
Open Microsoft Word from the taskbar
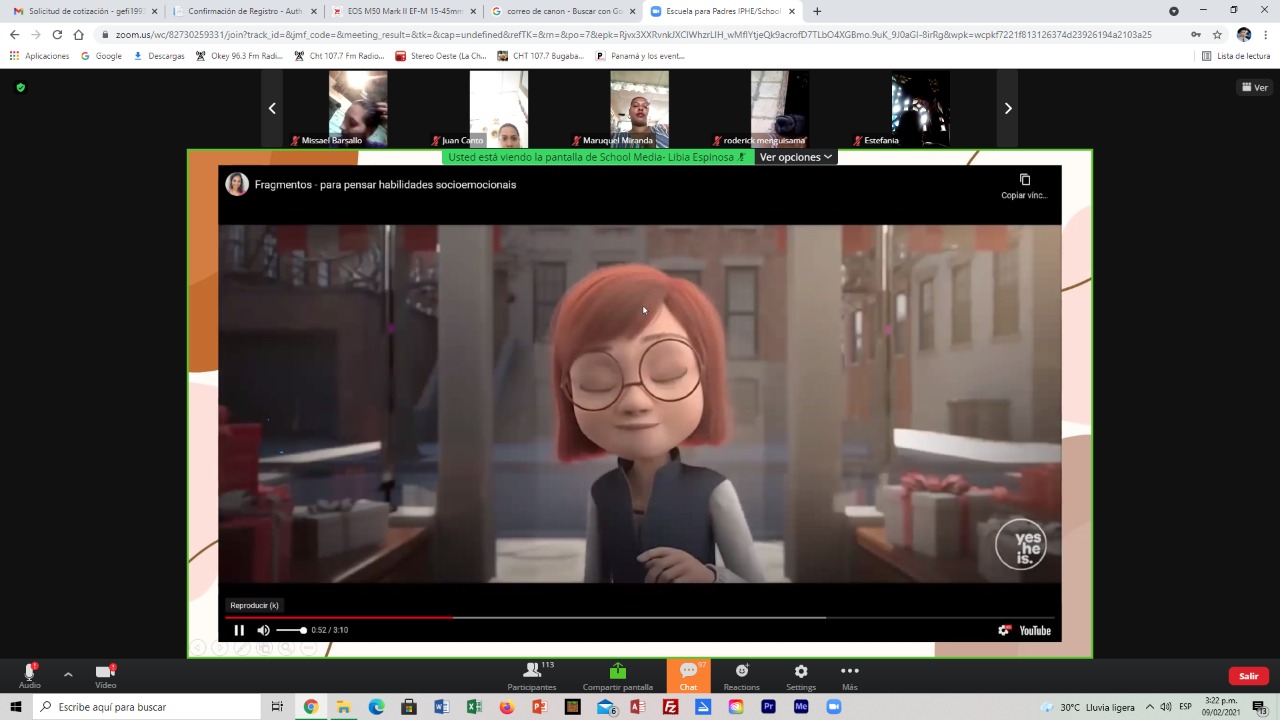pos(441,707)
